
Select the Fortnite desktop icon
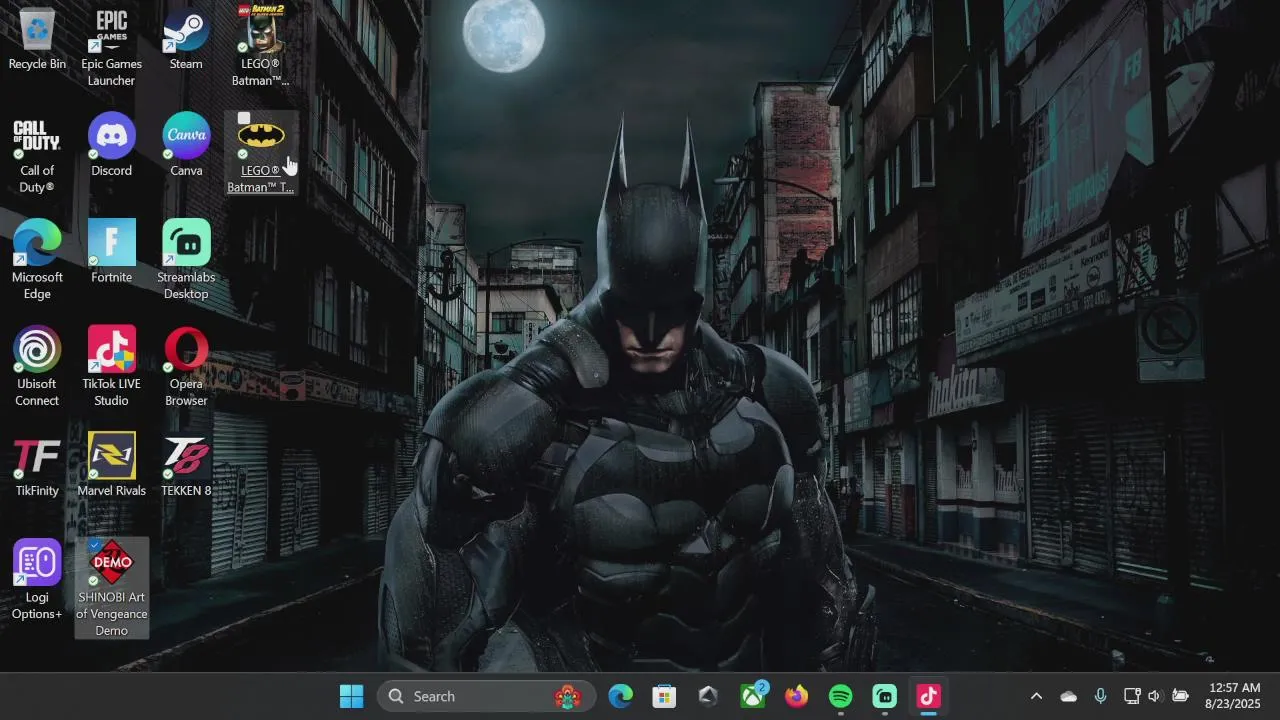[111, 252]
